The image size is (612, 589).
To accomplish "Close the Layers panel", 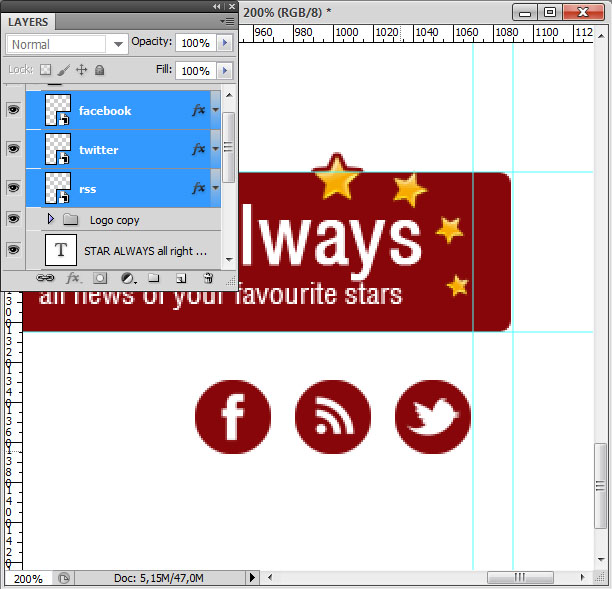I will tap(232, 6).
